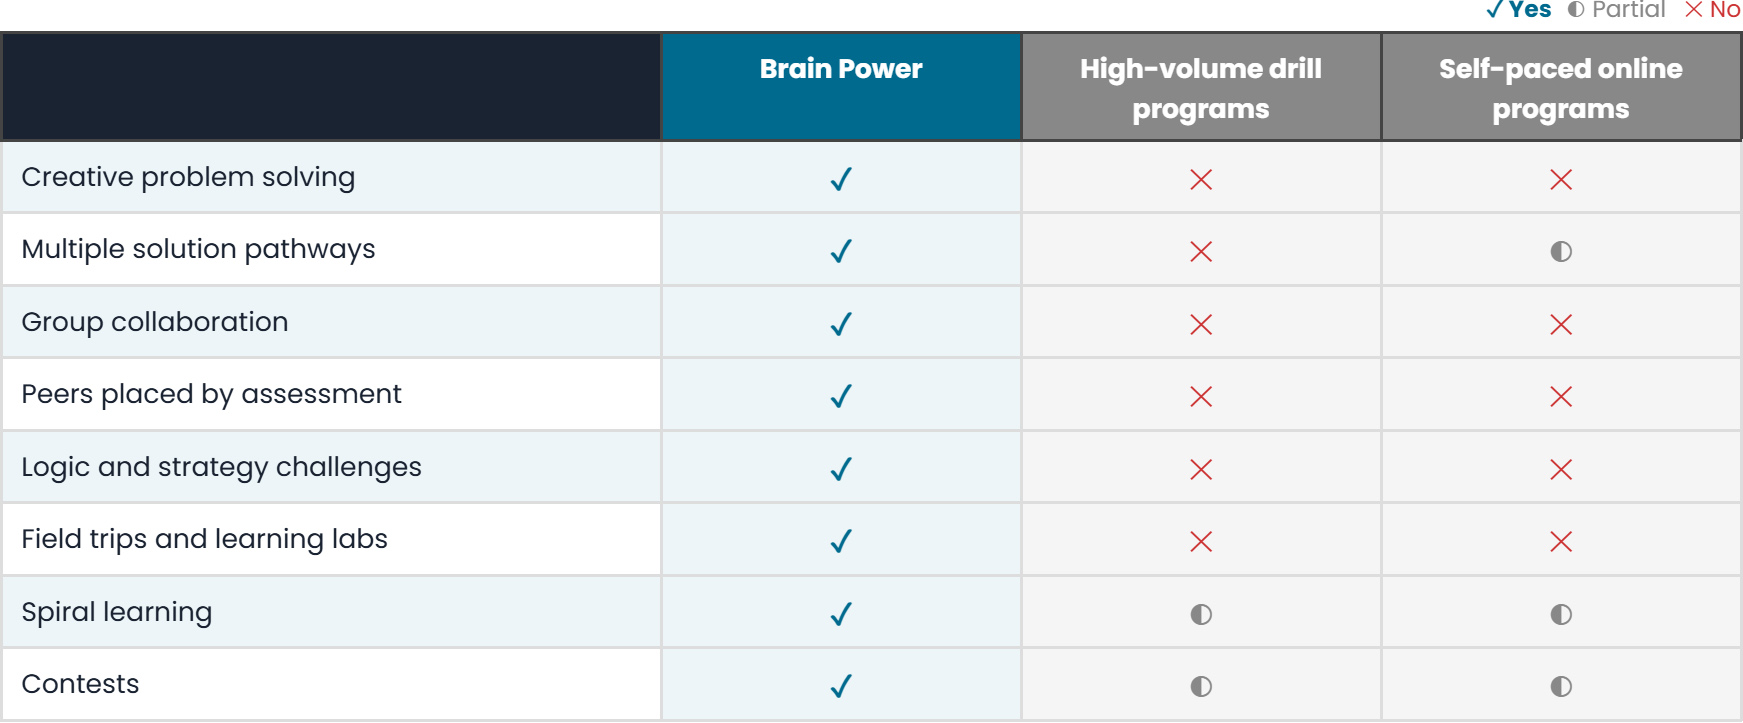Click the Creative problem solving row label
Image resolution: width=1743 pixels, height=723 pixels.
click(x=188, y=177)
